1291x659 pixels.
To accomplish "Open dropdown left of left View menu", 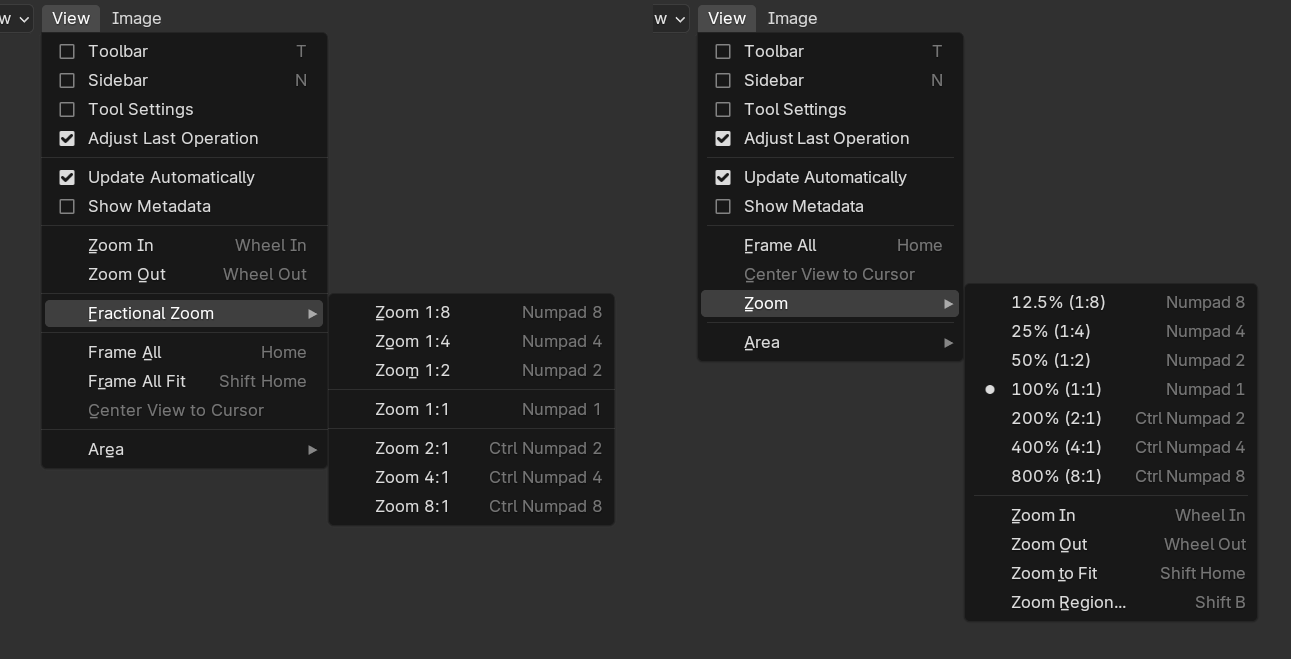I will coord(16,18).
